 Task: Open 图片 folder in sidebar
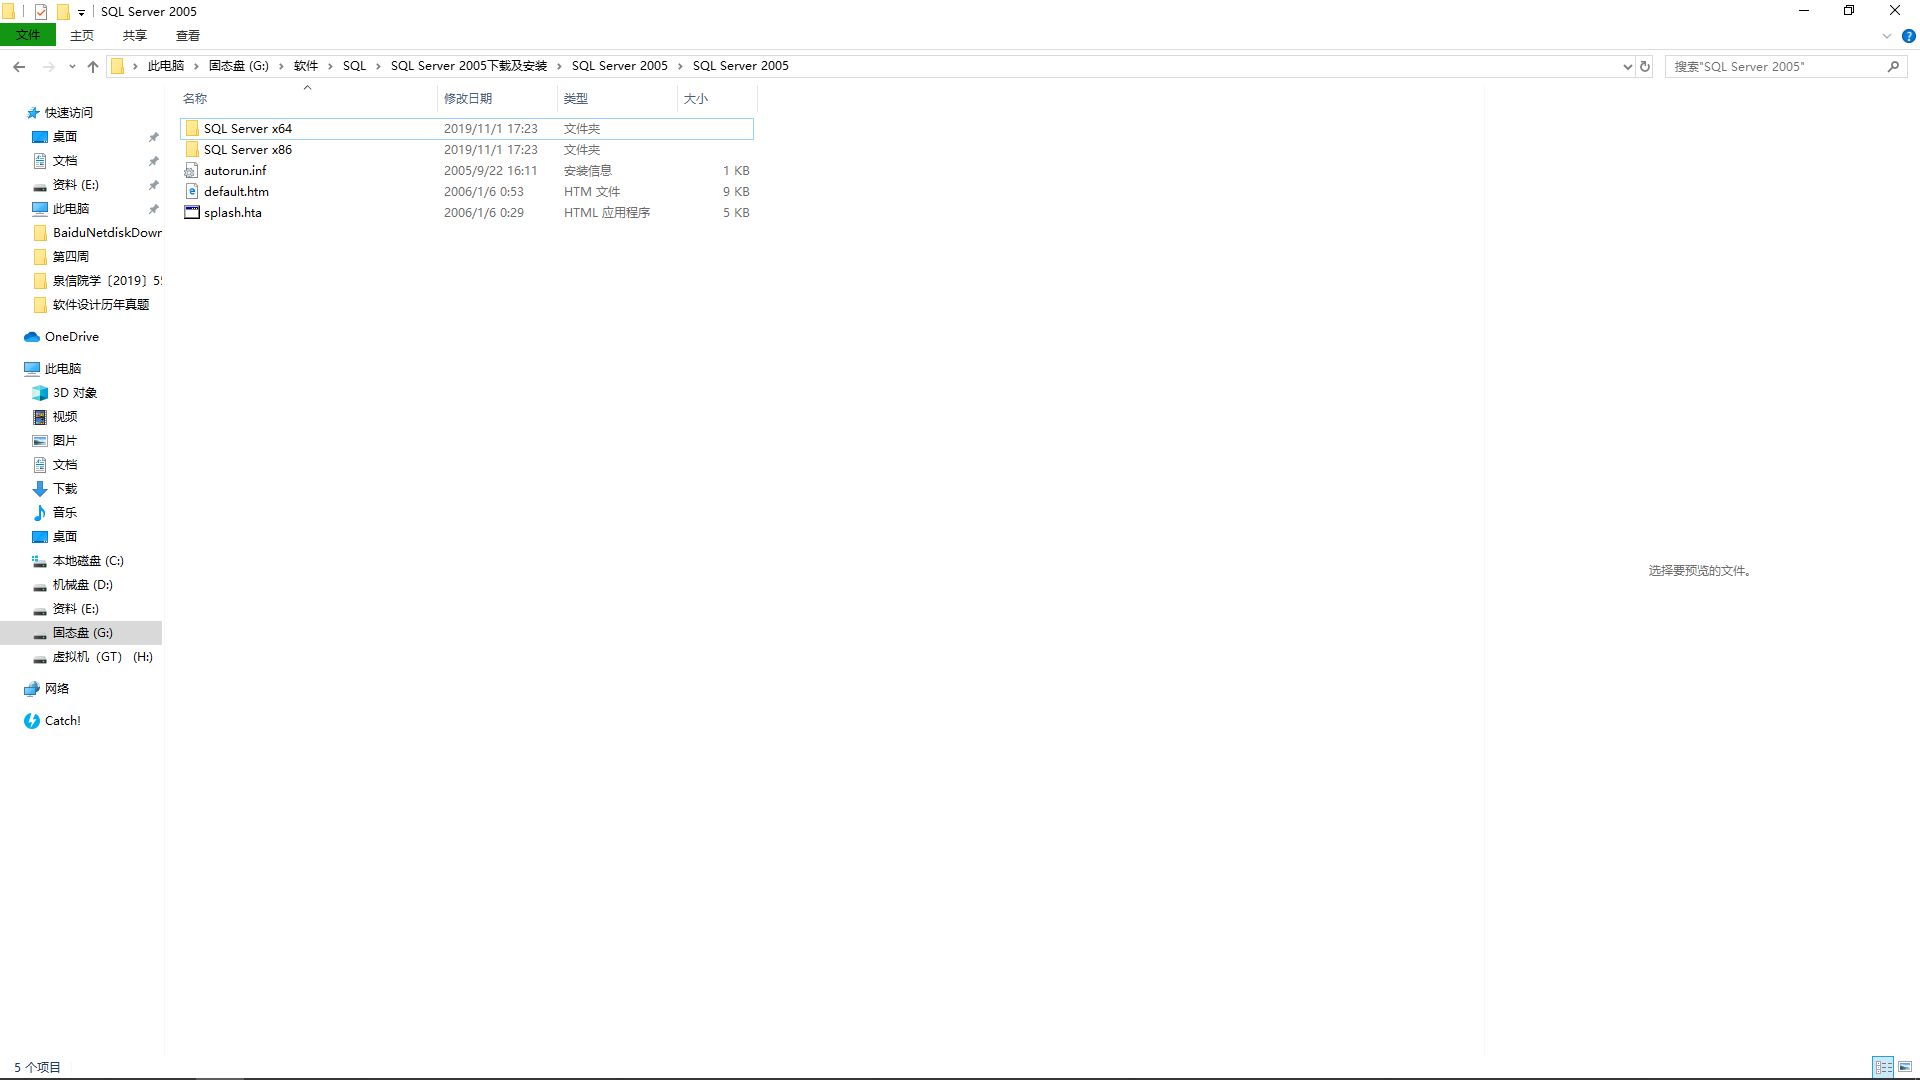pos(65,441)
